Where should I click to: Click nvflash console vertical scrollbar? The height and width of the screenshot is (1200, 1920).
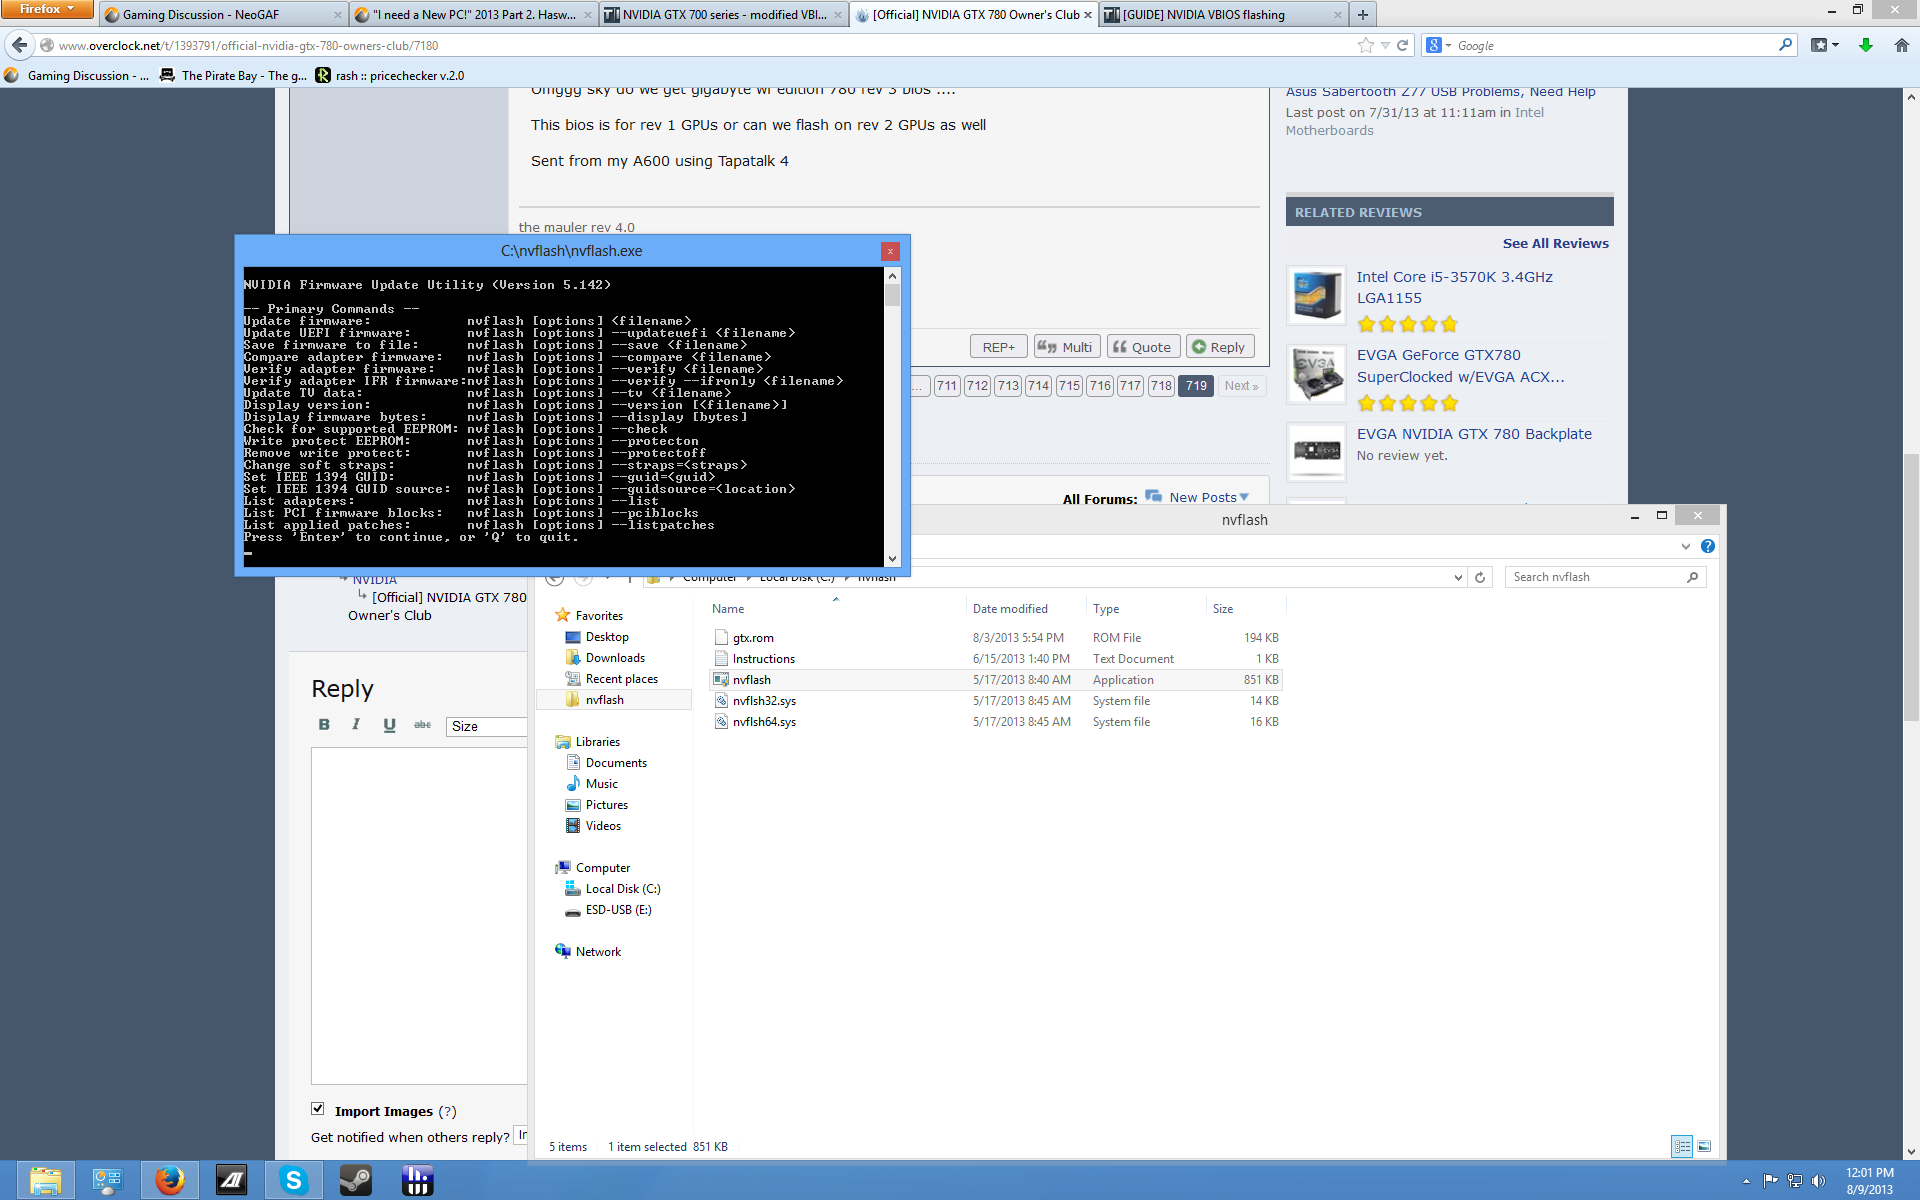[x=892, y=416]
